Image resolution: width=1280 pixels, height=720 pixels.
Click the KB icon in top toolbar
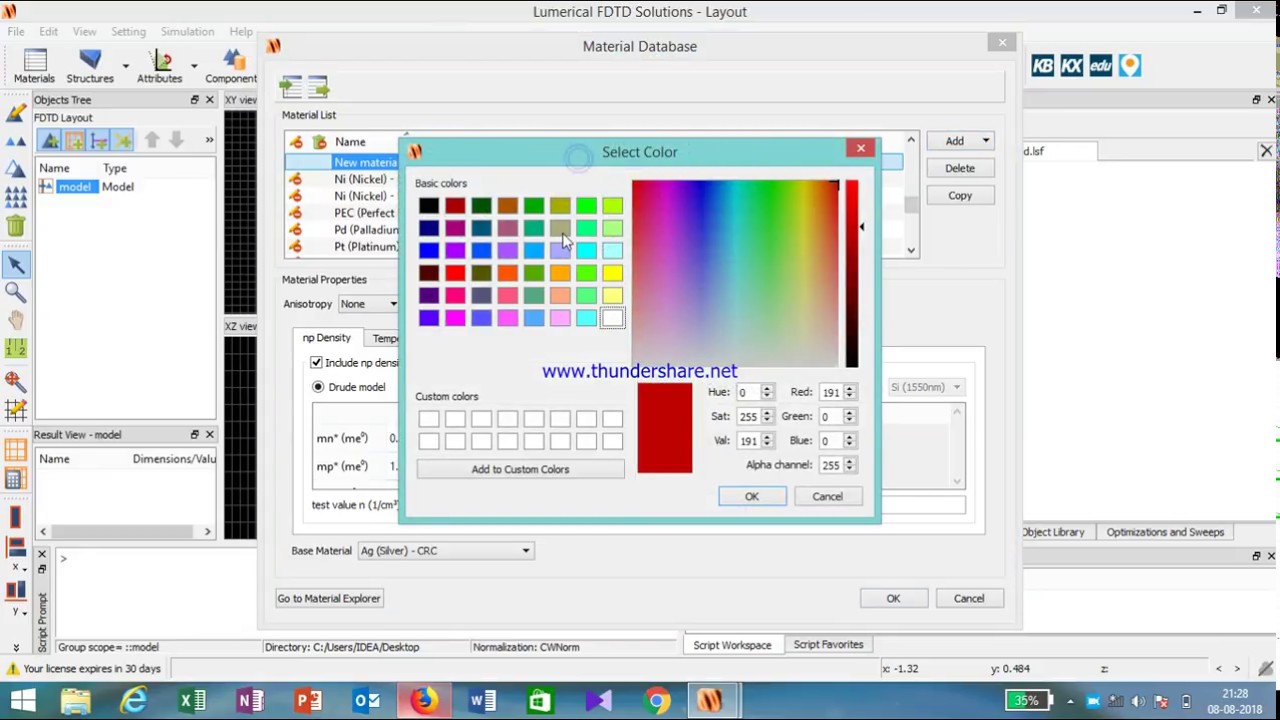point(1043,66)
